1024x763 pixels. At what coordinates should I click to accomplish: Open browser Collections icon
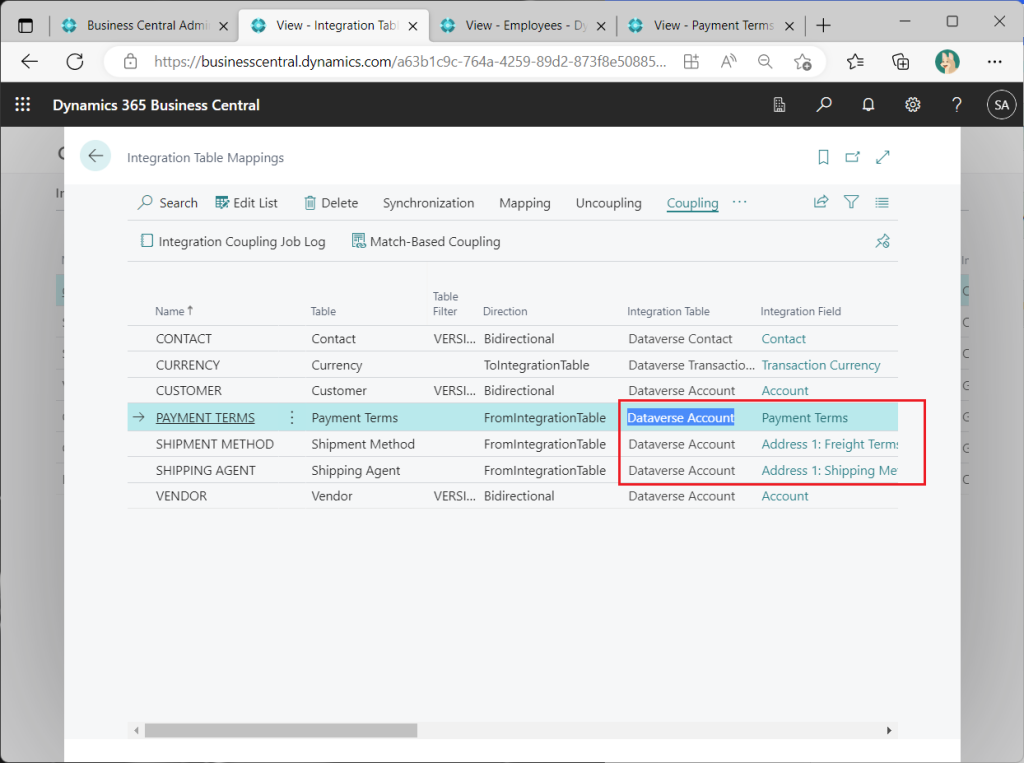coord(901,62)
